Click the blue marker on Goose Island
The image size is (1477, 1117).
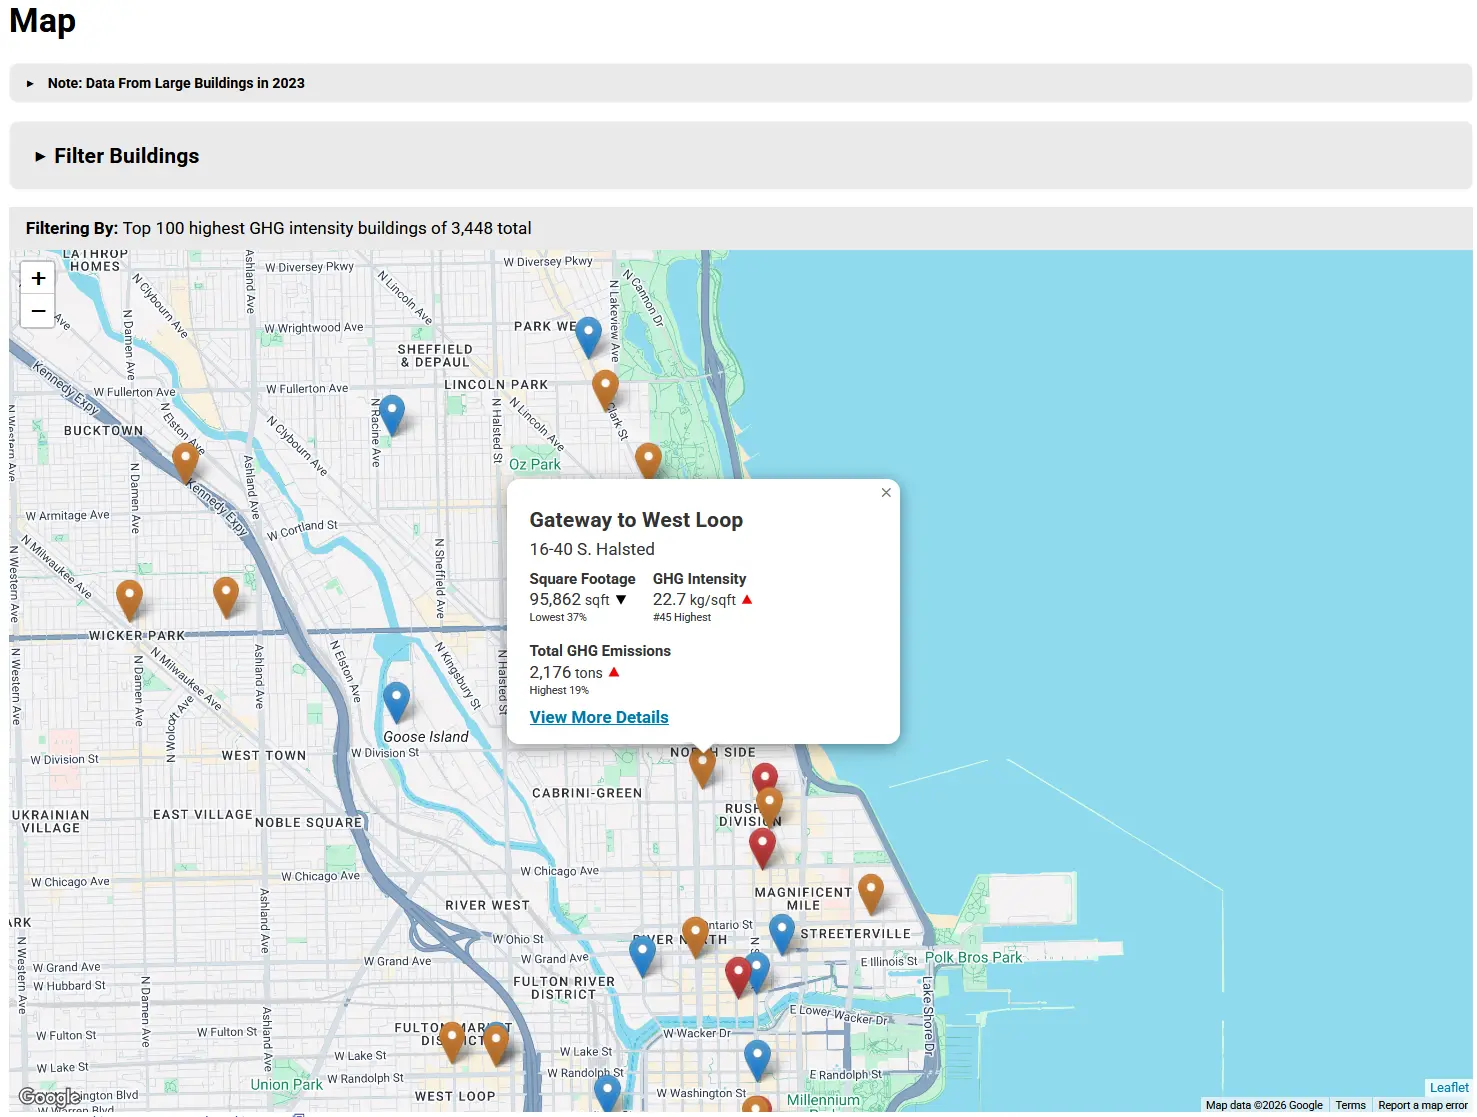coord(396,699)
